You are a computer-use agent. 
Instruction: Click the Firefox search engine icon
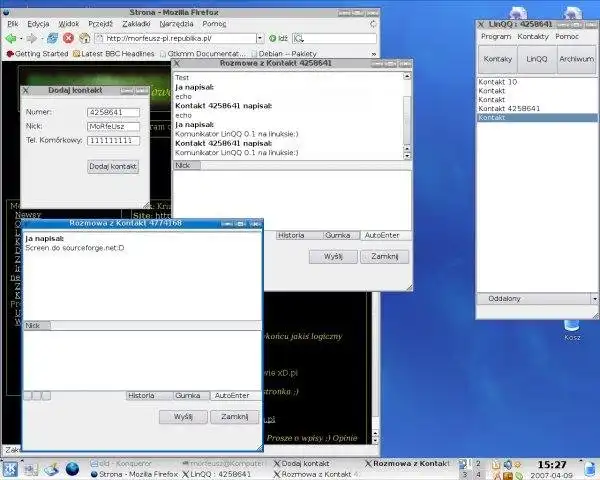(298, 38)
